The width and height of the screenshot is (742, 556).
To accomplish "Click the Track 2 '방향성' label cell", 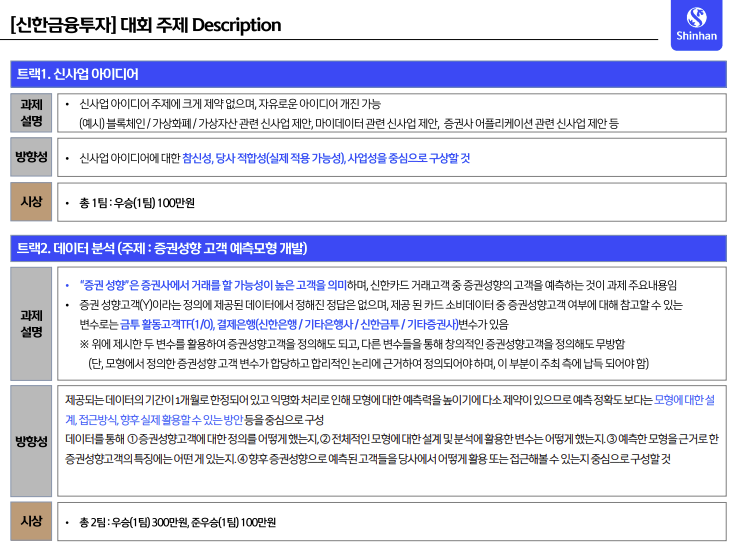I will click(x=31, y=441).
